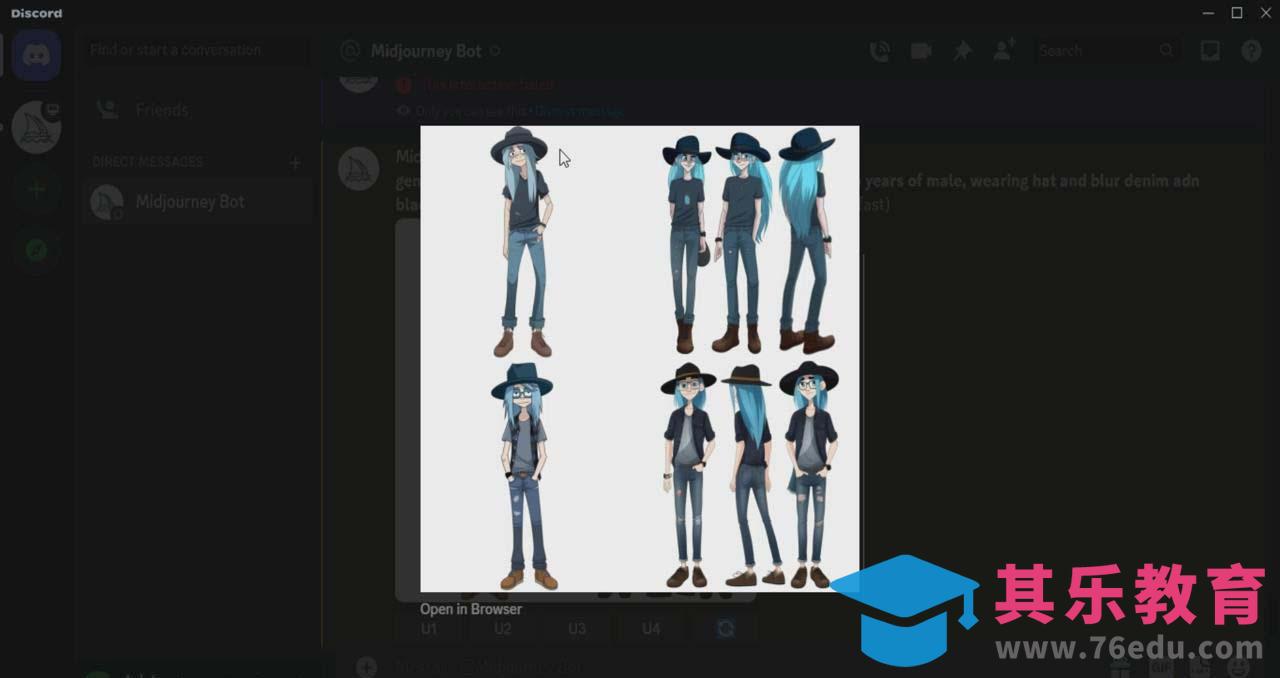
Task: Open Explore Discoverable Servers compass icon
Action: click(37, 250)
